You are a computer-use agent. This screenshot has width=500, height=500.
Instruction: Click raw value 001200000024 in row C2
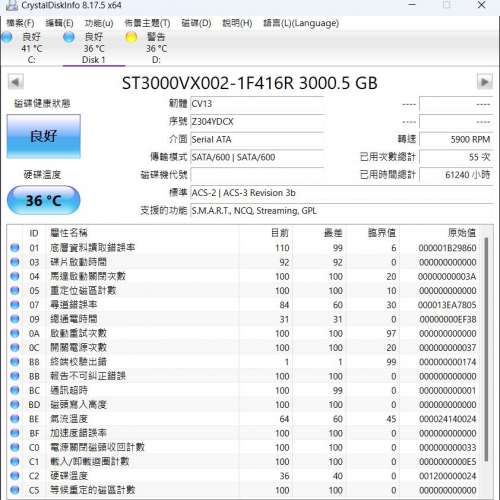click(447, 476)
